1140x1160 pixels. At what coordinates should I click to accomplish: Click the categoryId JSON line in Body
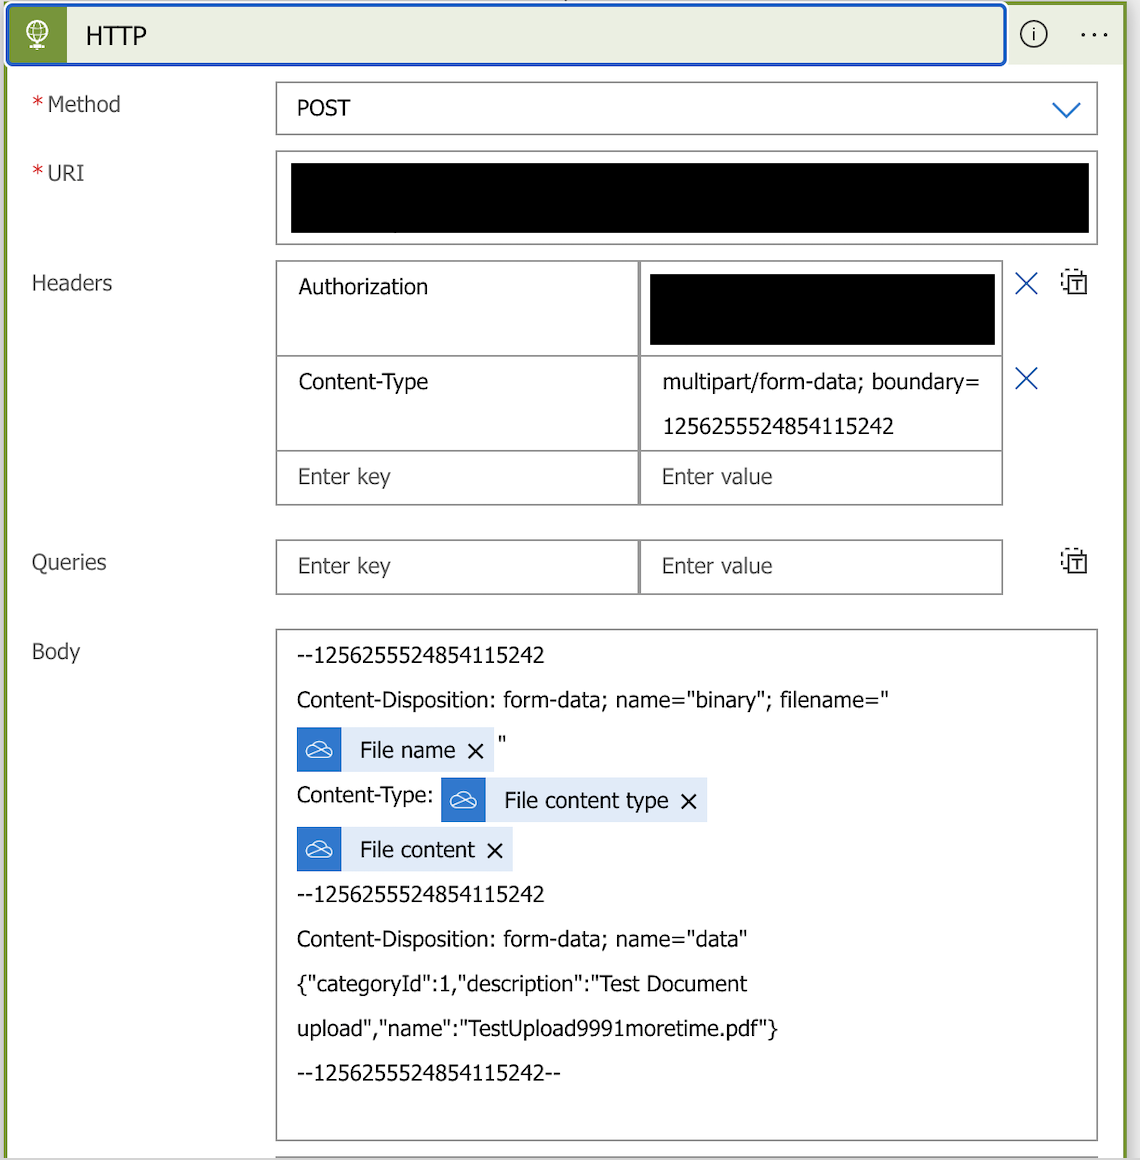pos(522,984)
